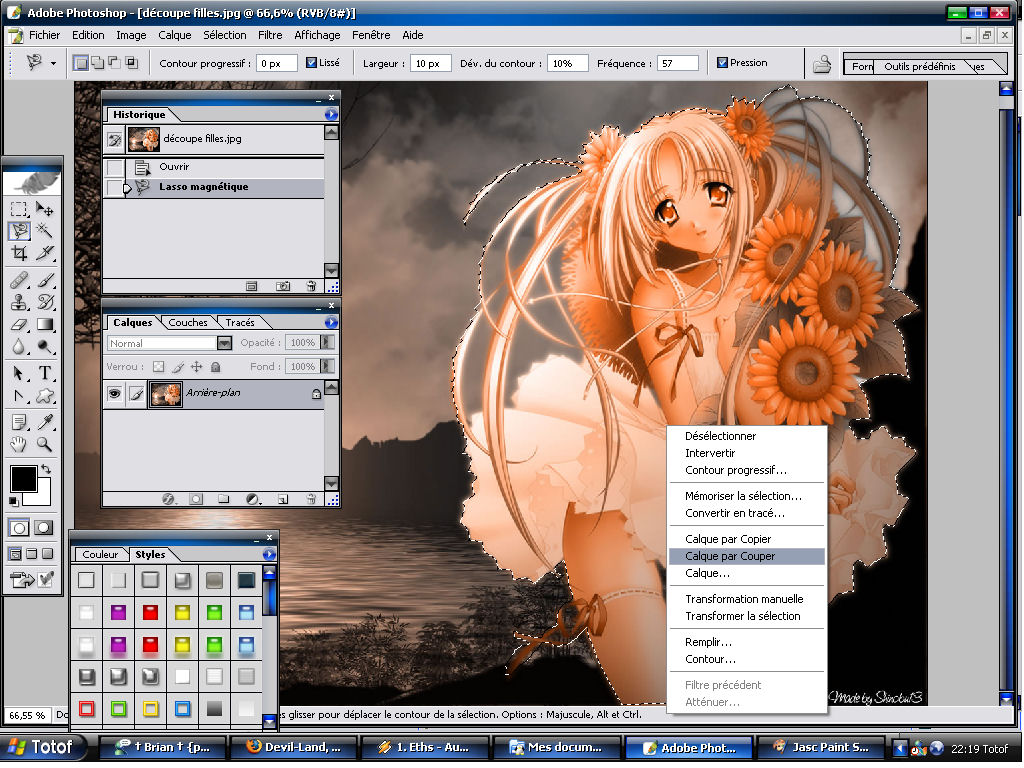Select the Pen tool
The width and height of the screenshot is (1024, 768).
click(x=19, y=395)
